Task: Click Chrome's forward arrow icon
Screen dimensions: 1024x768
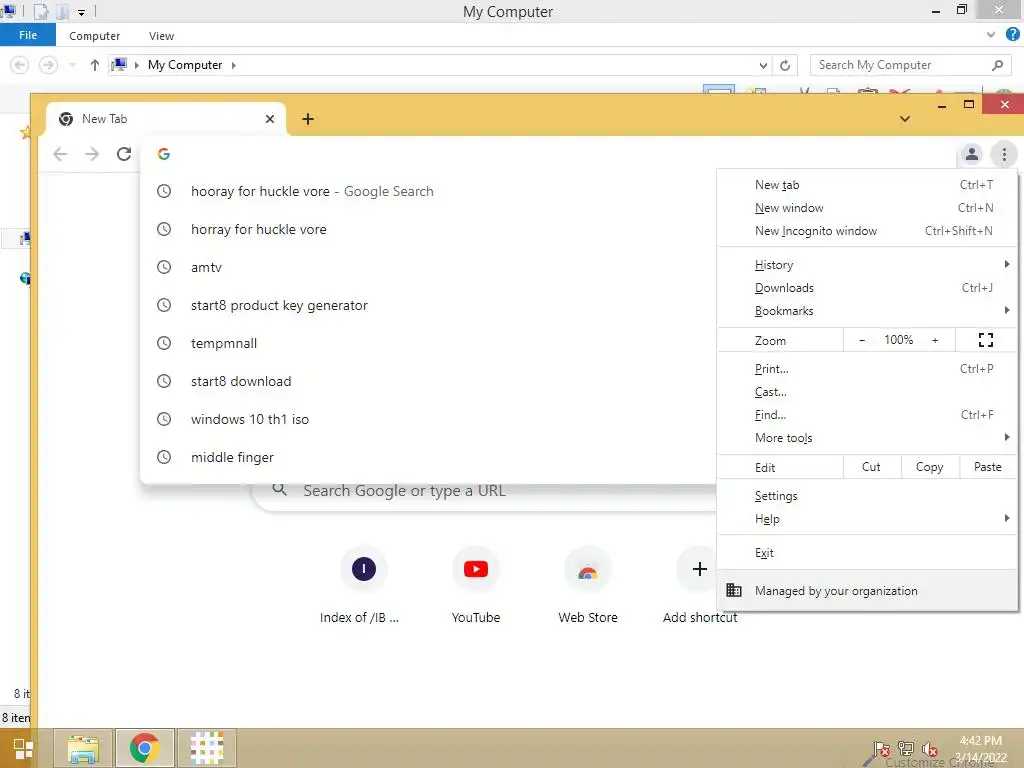Action: (x=92, y=154)
